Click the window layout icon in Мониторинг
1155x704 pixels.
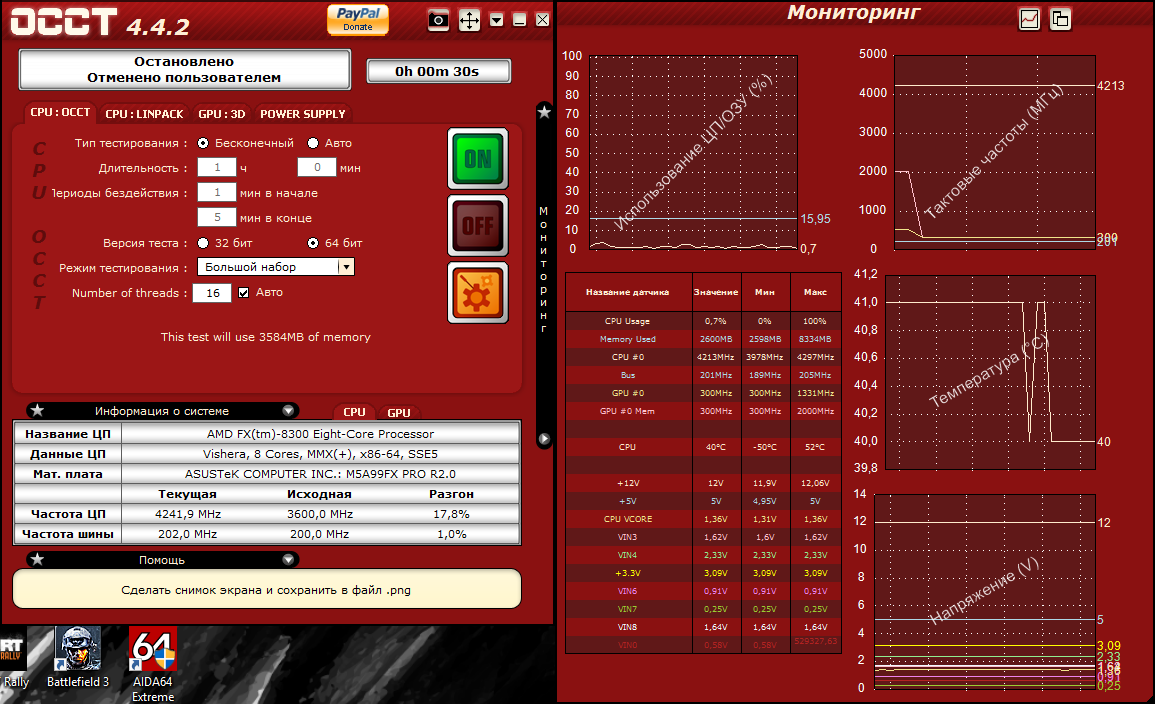1060,19
